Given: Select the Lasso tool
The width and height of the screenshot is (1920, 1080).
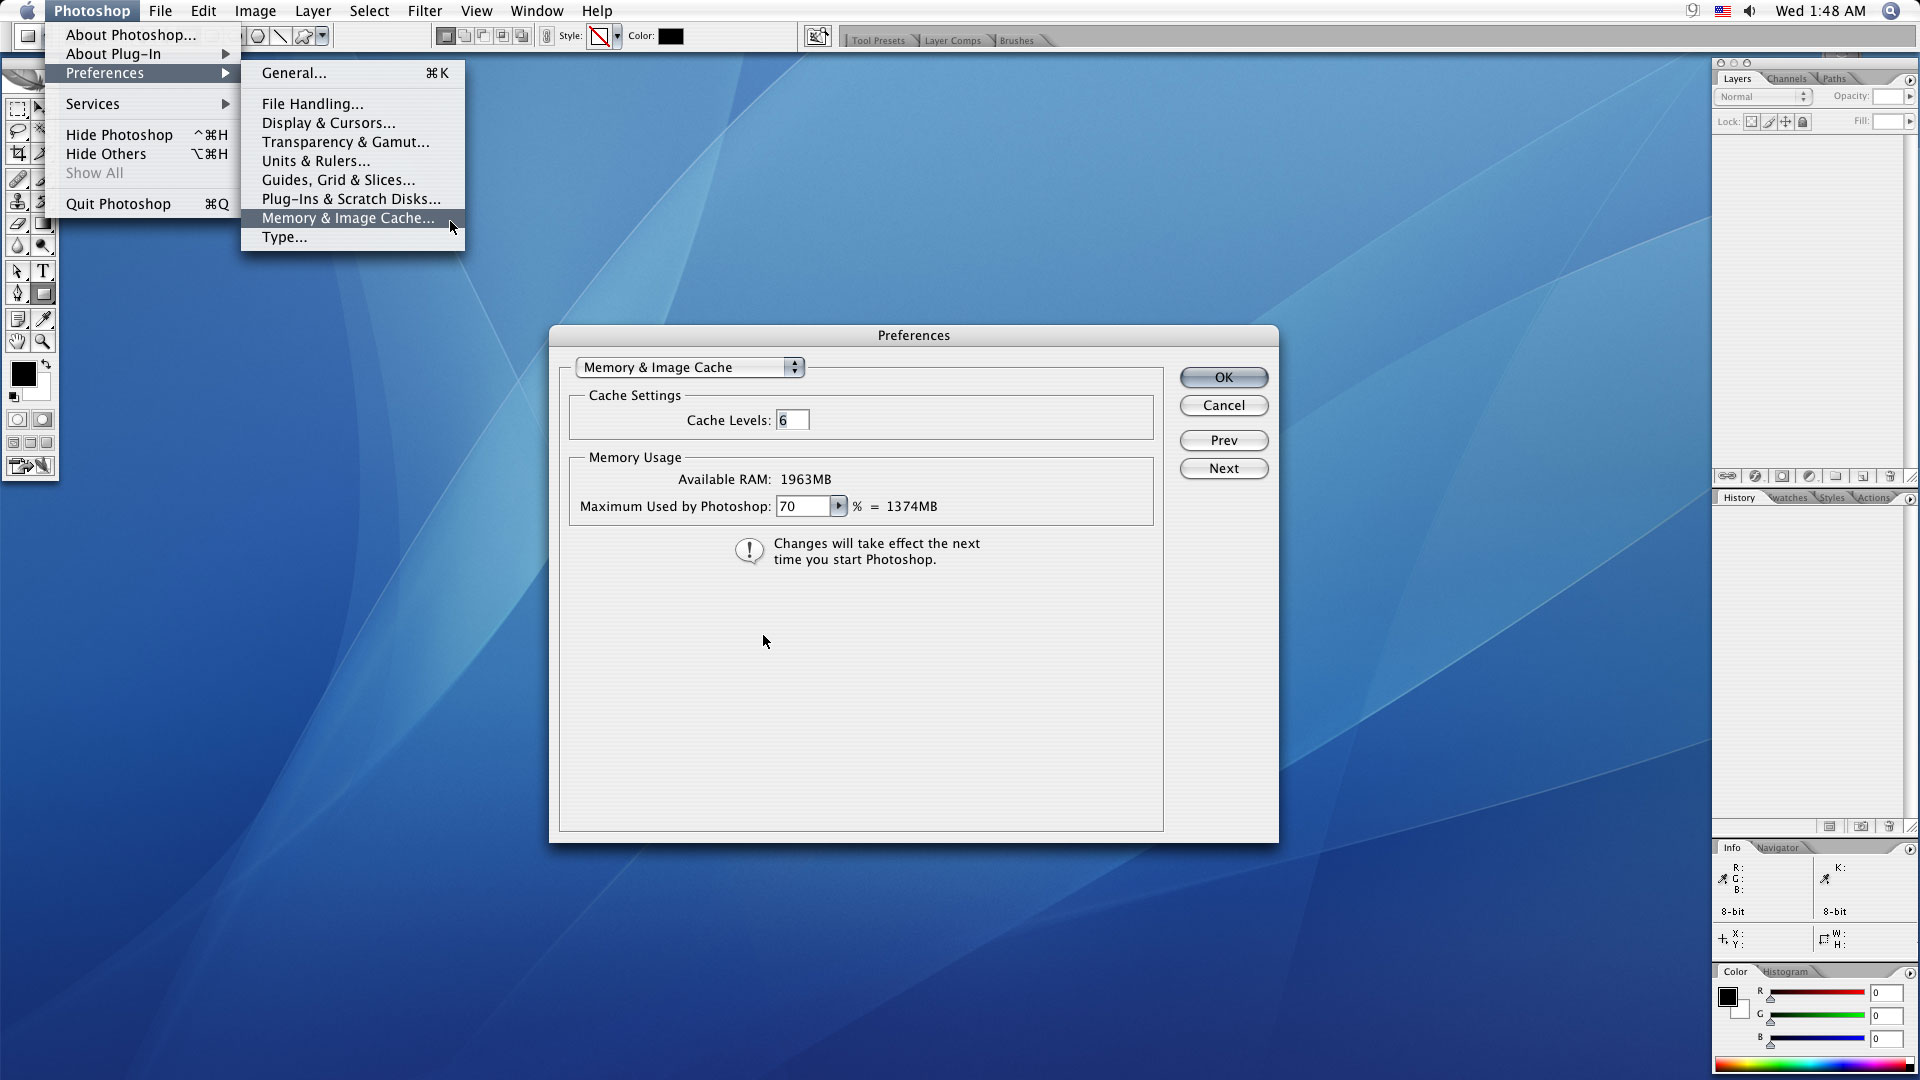Looking at the screenshot, I should point(18,130).
